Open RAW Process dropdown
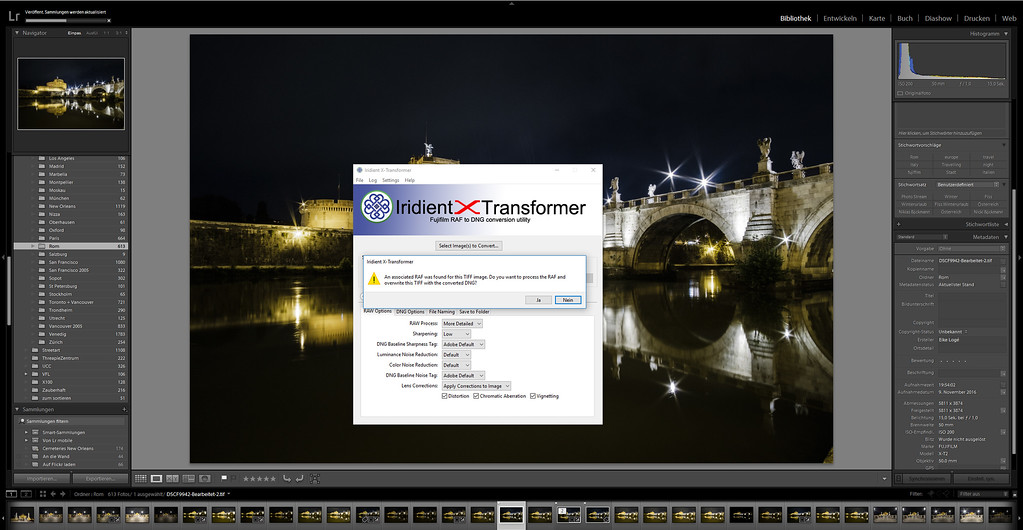This screenshot has height=530, width=1023. click(463, 323)
